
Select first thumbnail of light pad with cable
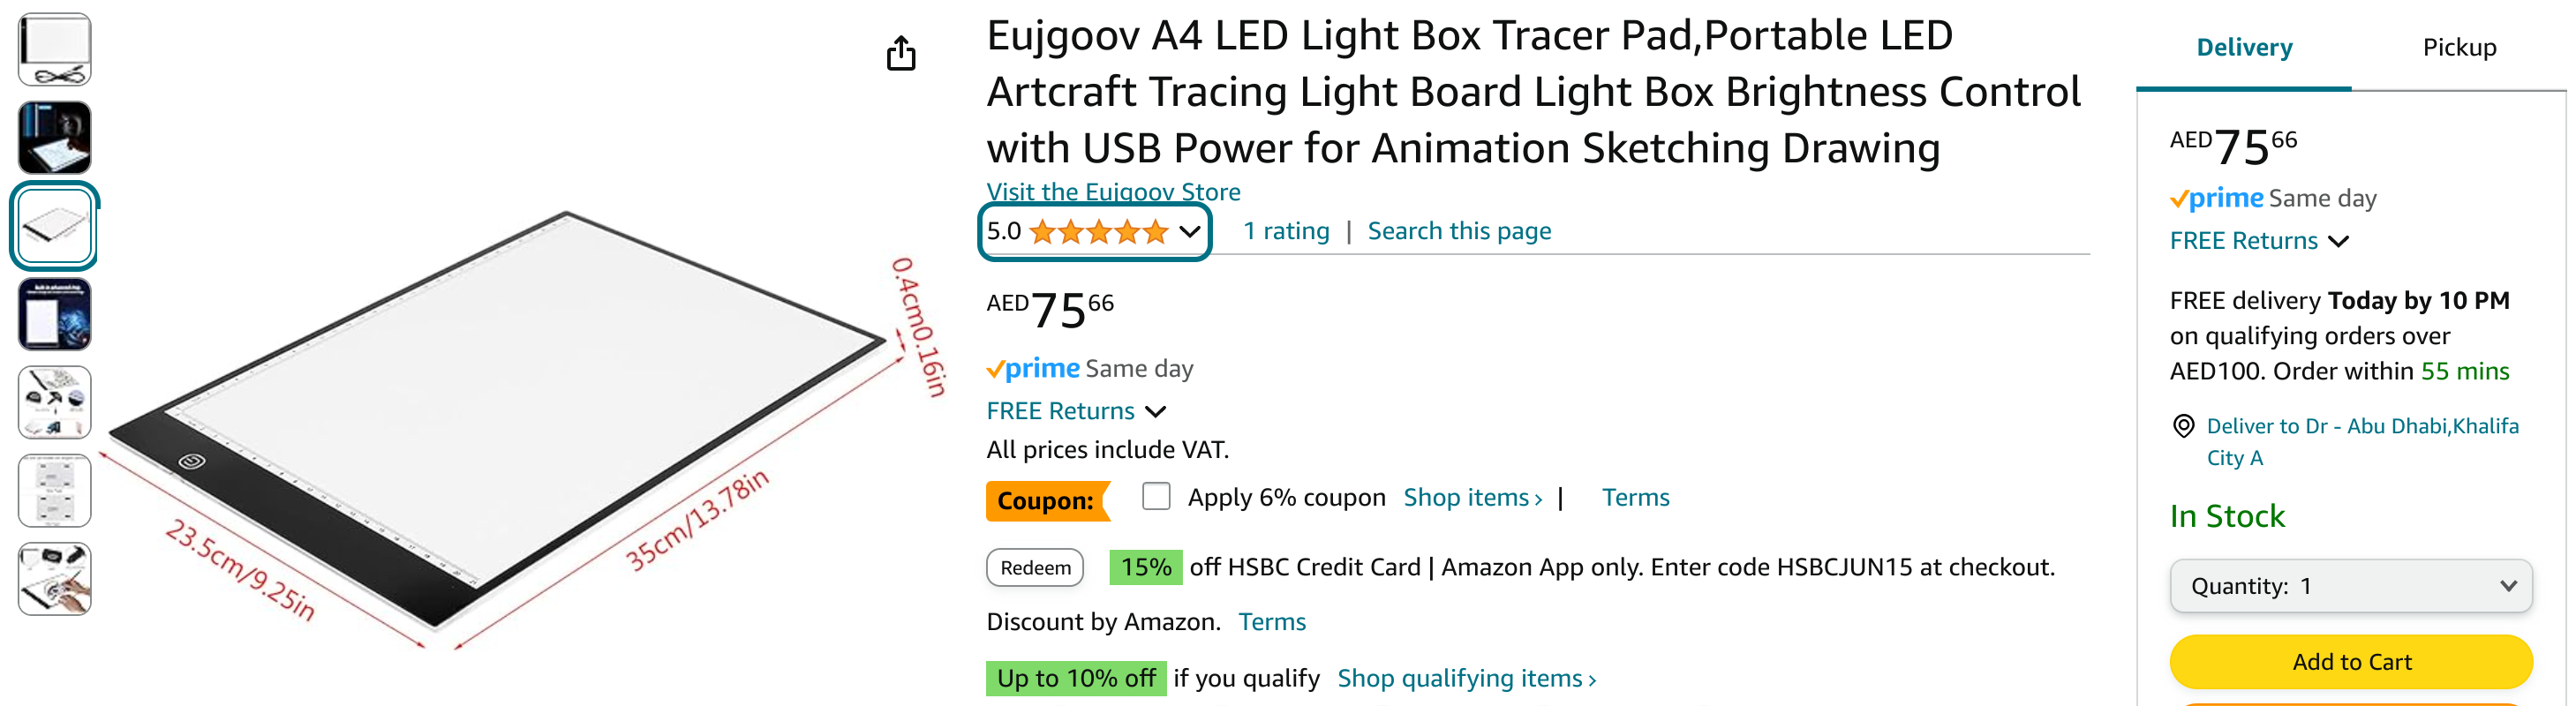(55, 50)
